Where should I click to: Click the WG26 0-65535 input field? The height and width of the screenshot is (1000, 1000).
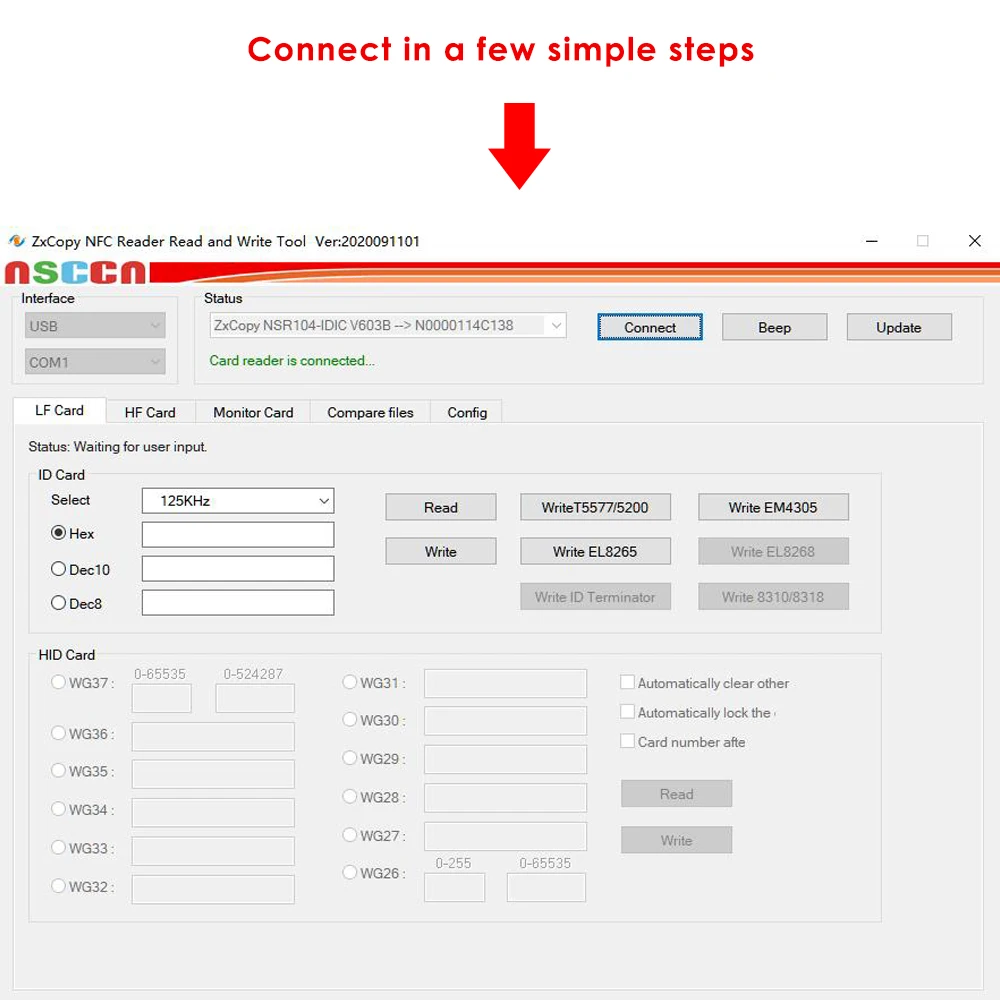(546, 888)
